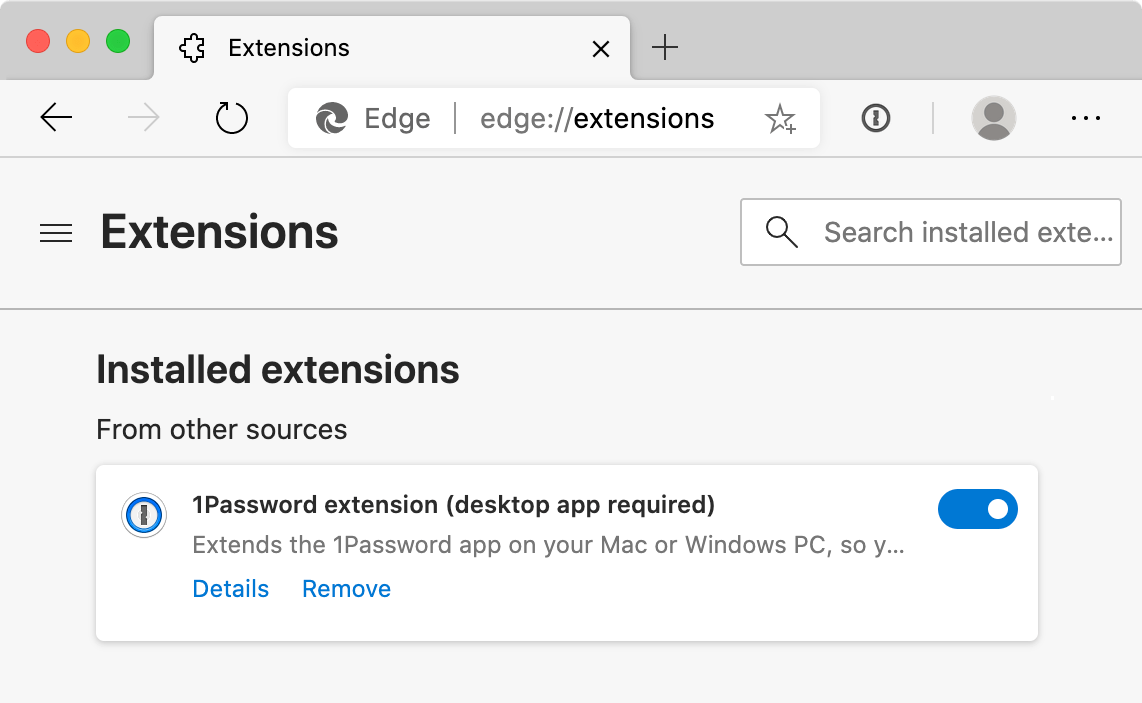Add this page to favorites with star icon

(780, 119)
